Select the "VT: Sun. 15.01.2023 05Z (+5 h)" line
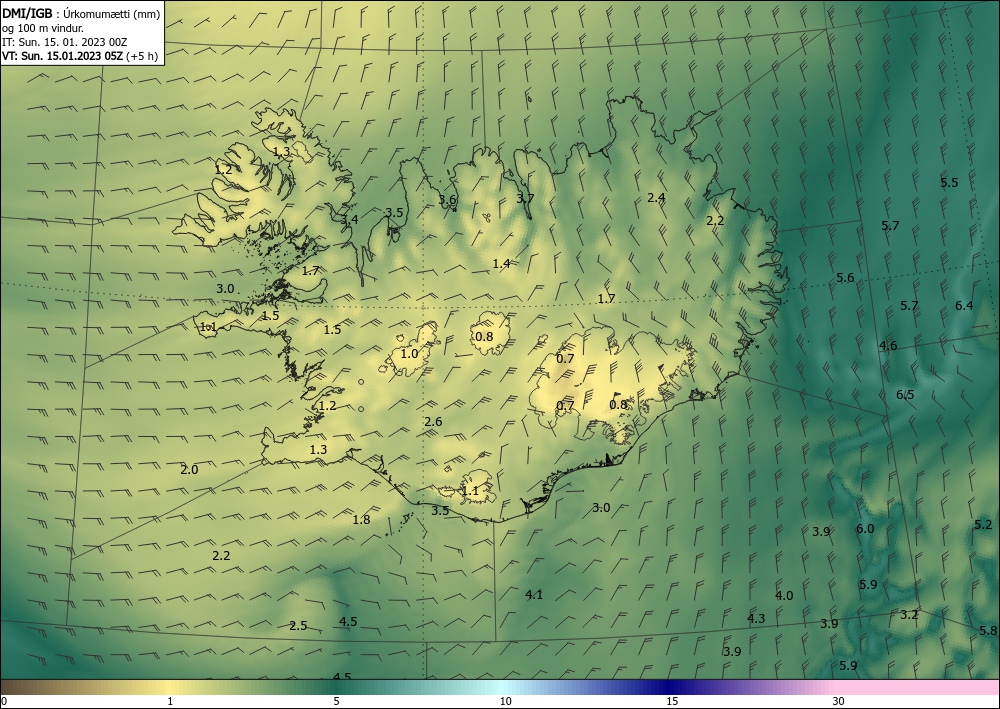 click(80, 56)
